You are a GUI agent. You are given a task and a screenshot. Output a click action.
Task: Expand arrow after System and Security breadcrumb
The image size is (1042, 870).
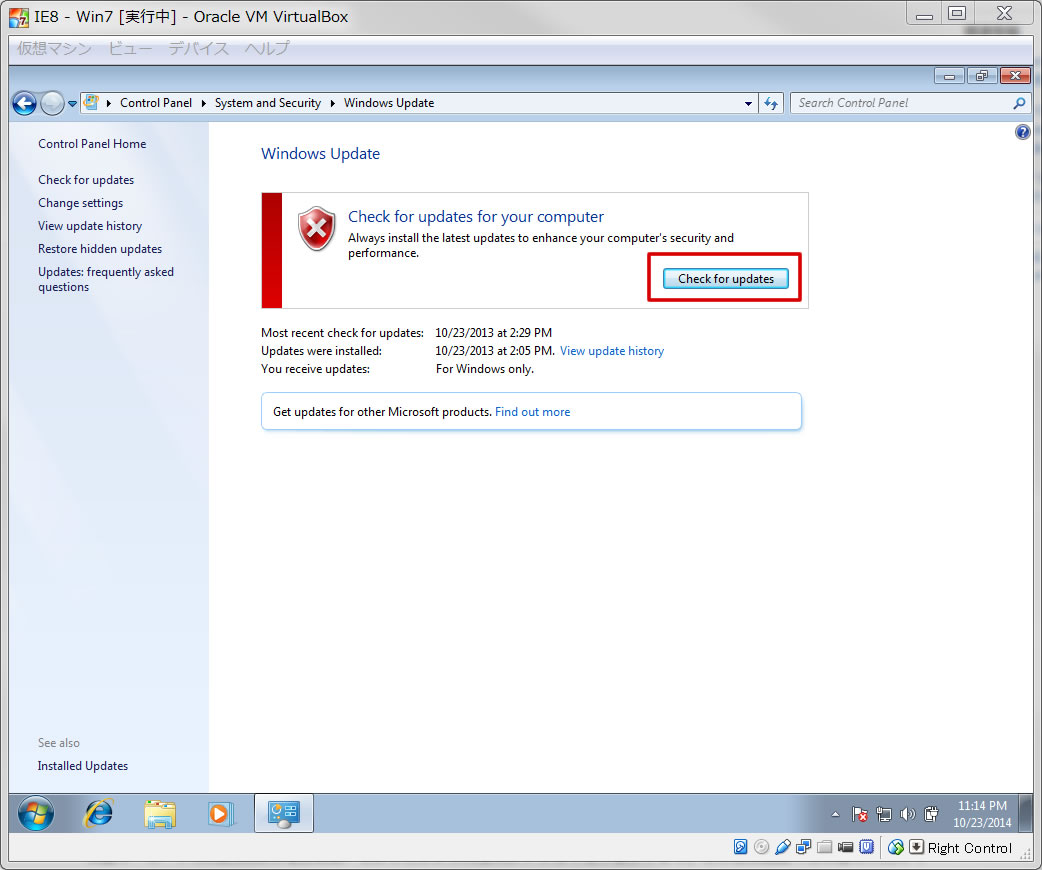pos(332,103)
